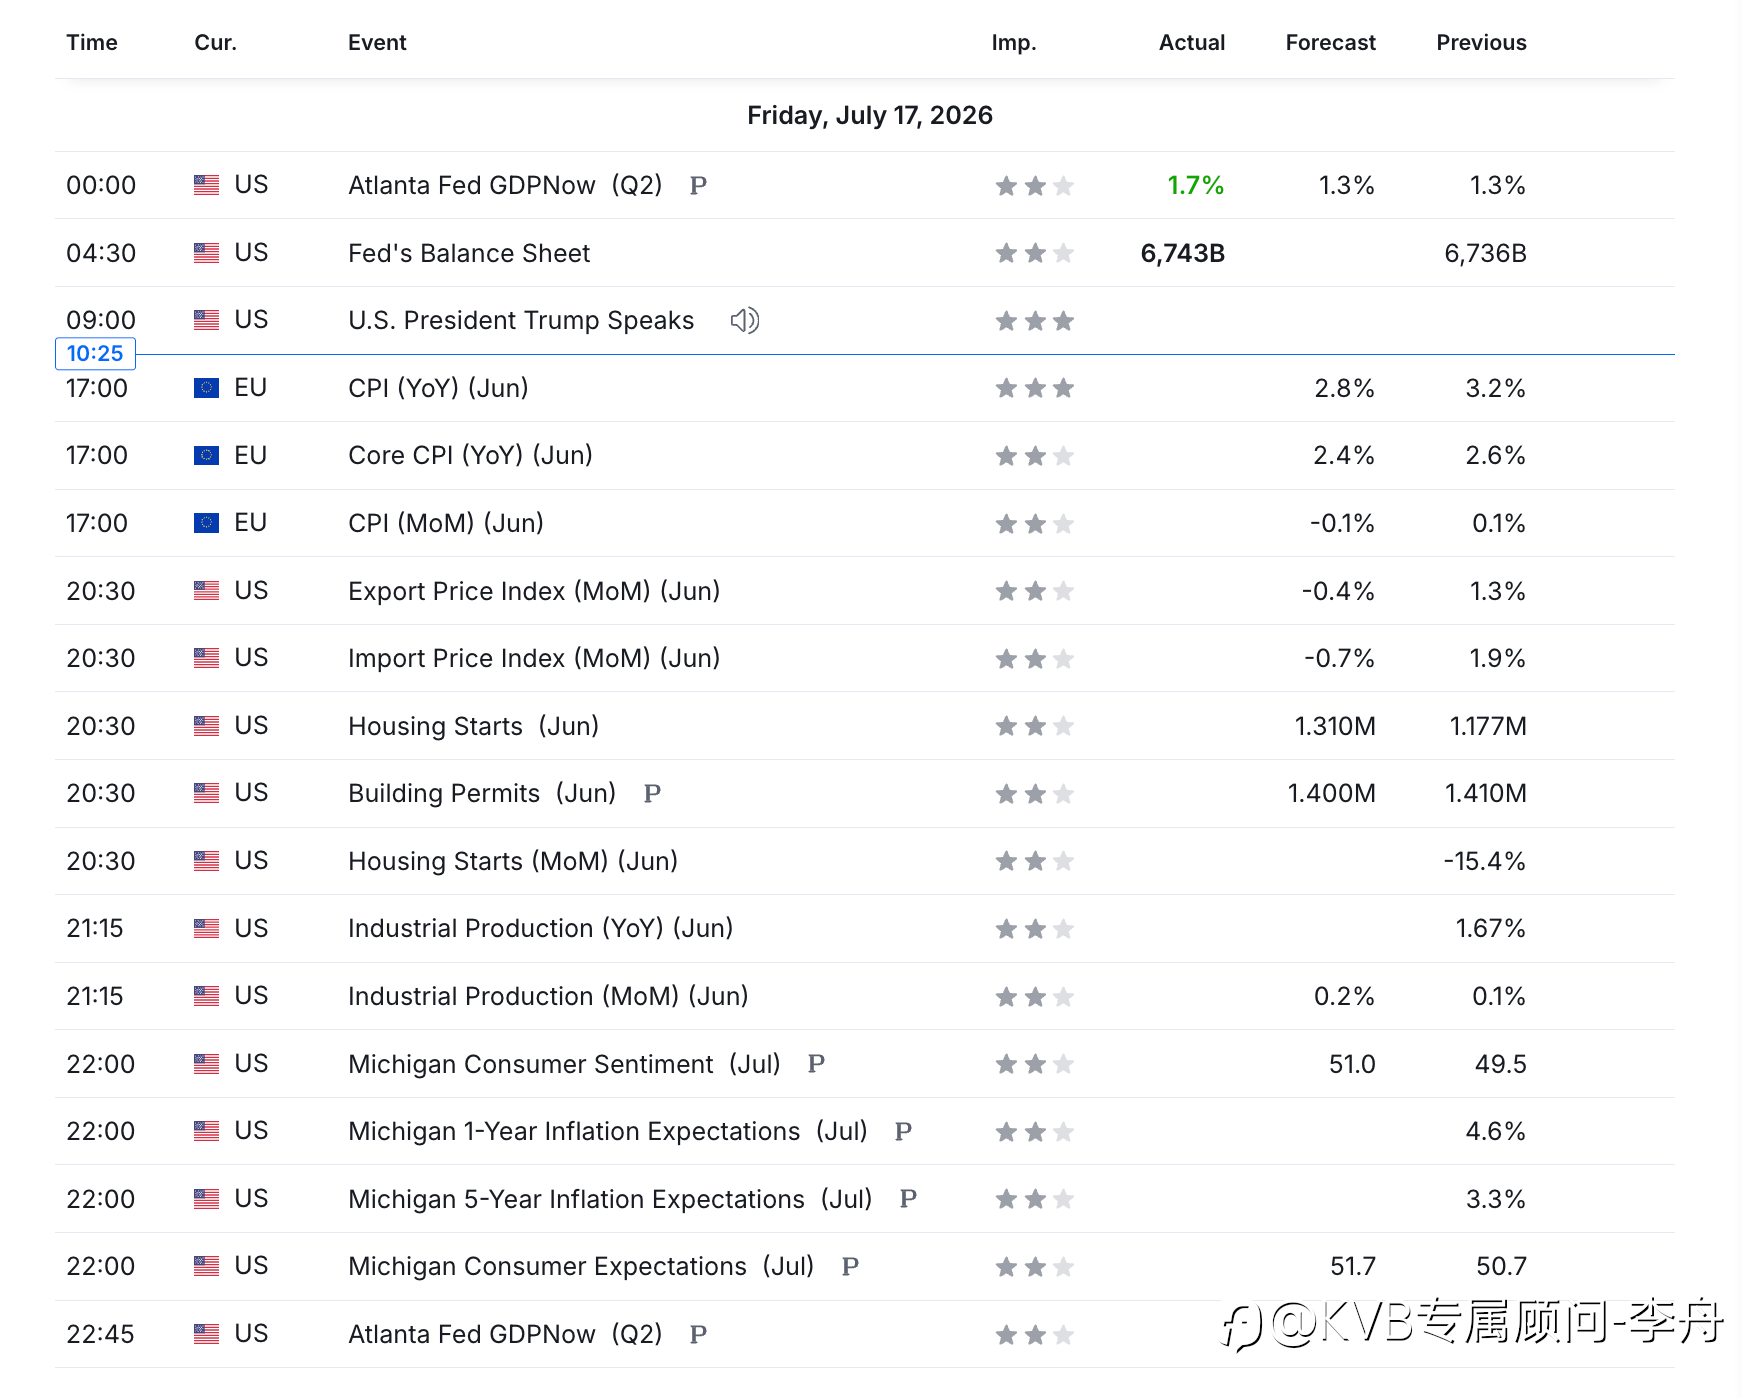Image resolution: width=1742 pixels, height=1398 pixels.
Task: Open the CPI (MoM) (Jun) event
Action: (x=446, y=523)
